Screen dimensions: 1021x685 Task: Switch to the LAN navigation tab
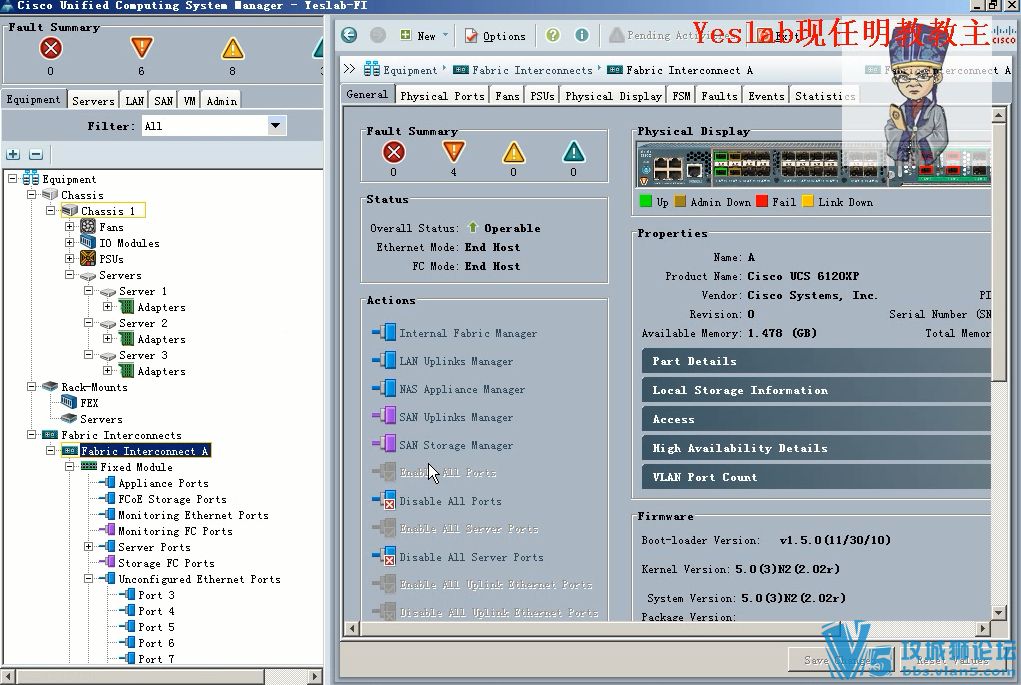coord(135,101)
